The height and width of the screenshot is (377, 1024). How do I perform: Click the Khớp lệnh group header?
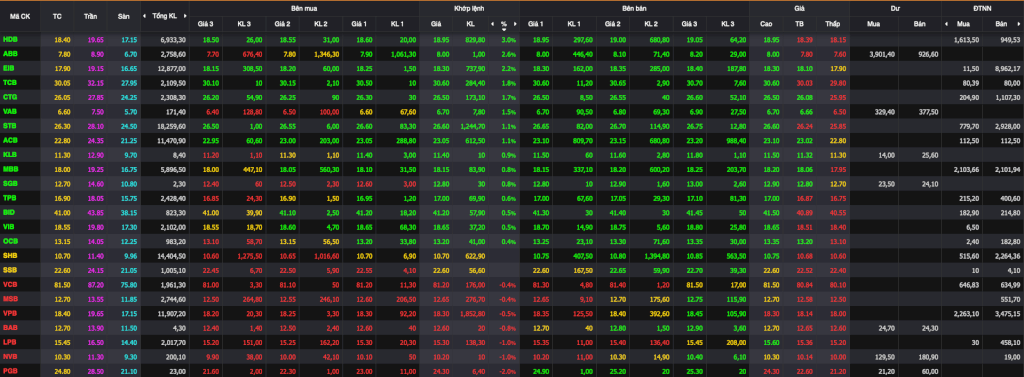[470, 8]
